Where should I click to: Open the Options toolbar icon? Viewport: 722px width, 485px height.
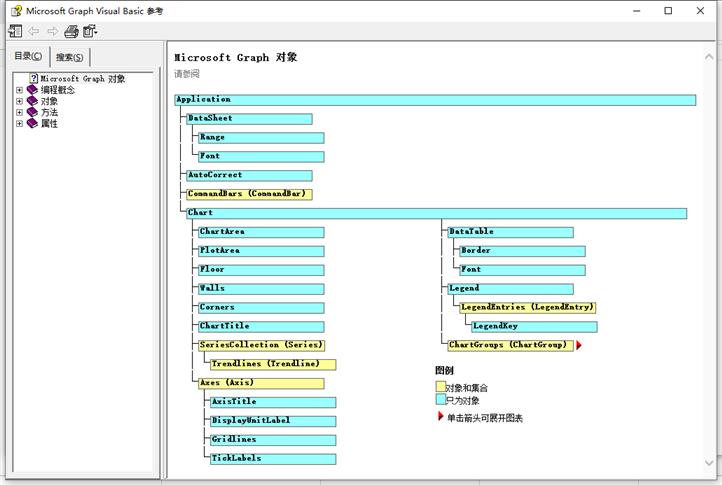point(90,31)
